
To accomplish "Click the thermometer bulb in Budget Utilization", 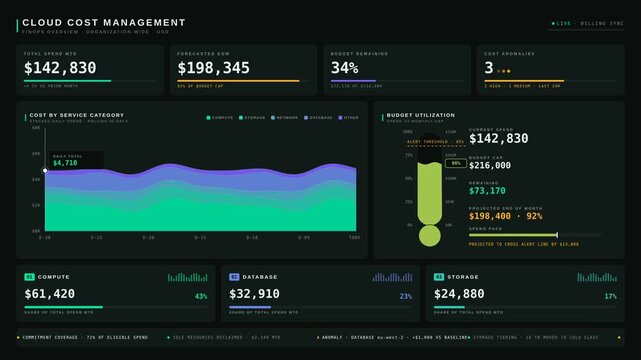I will [430, 236].
